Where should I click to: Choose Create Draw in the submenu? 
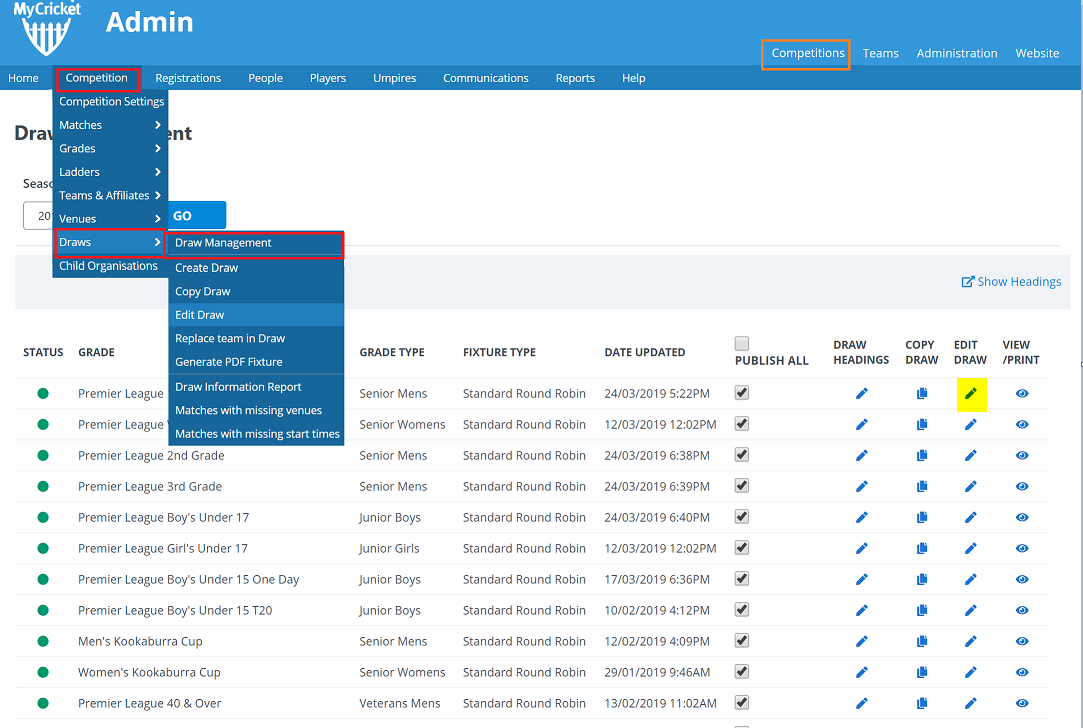pos(256,268)
